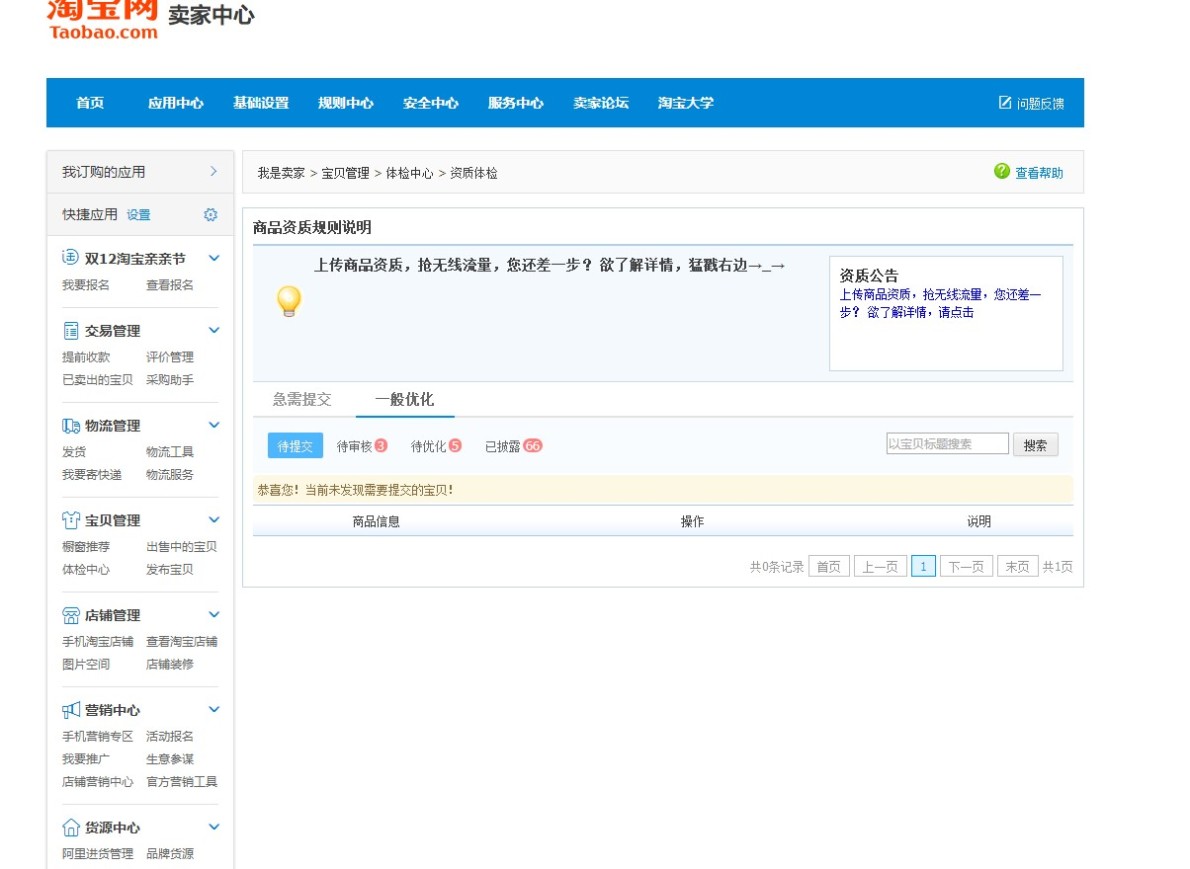Select page 1 in the pagination

click(923, 566)
